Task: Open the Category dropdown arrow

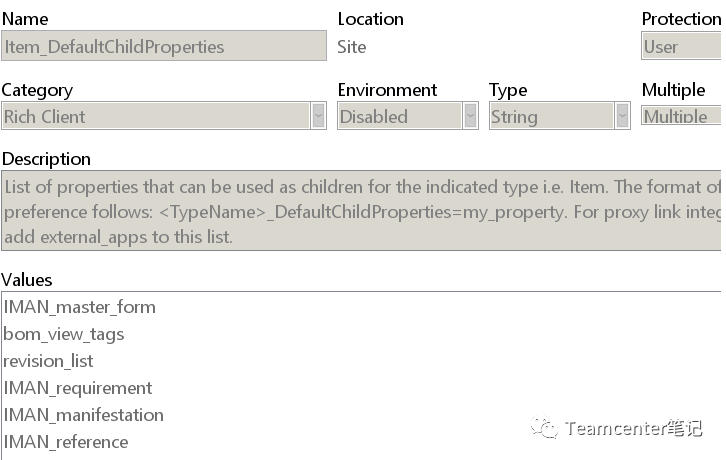Action: pos(318,116)
